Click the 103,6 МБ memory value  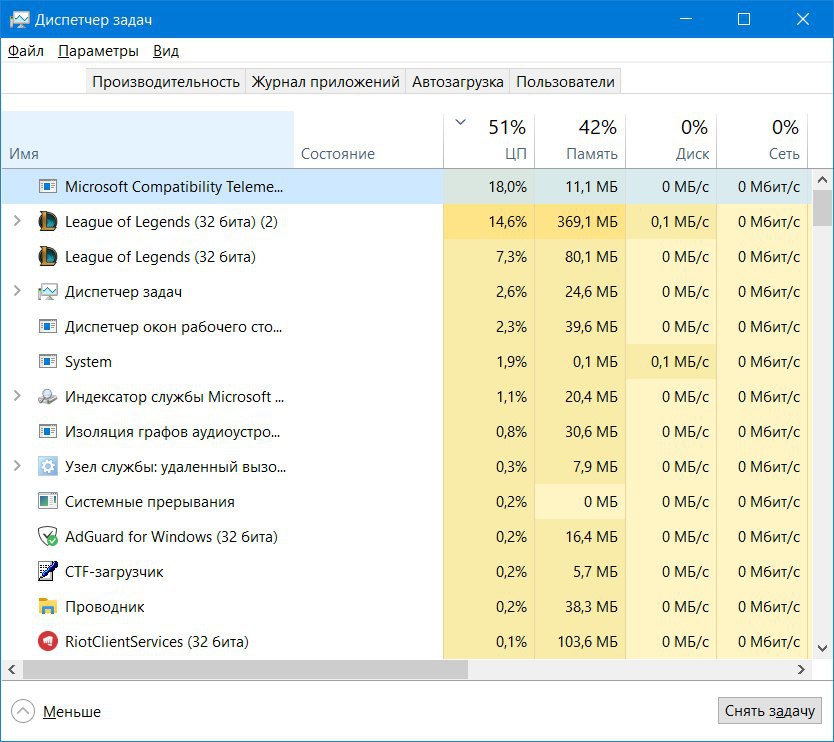pos(587,642)
